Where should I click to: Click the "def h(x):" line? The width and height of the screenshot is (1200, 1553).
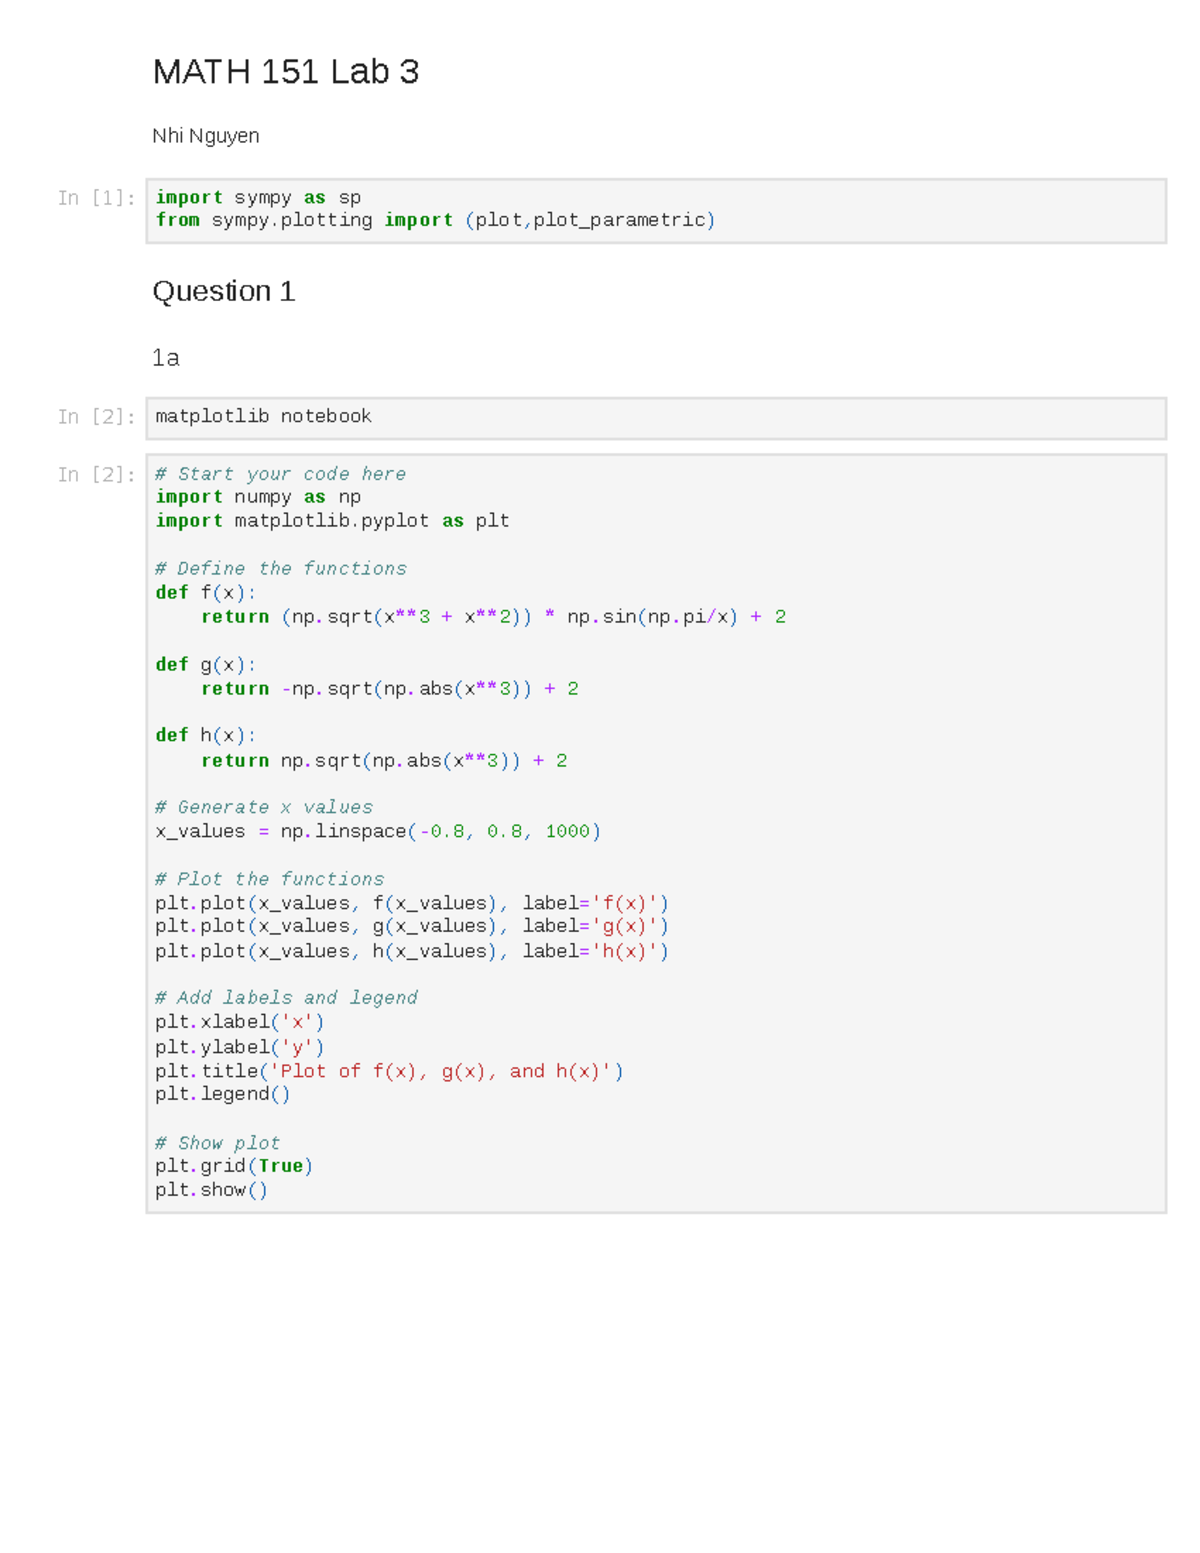coord(205,736)
